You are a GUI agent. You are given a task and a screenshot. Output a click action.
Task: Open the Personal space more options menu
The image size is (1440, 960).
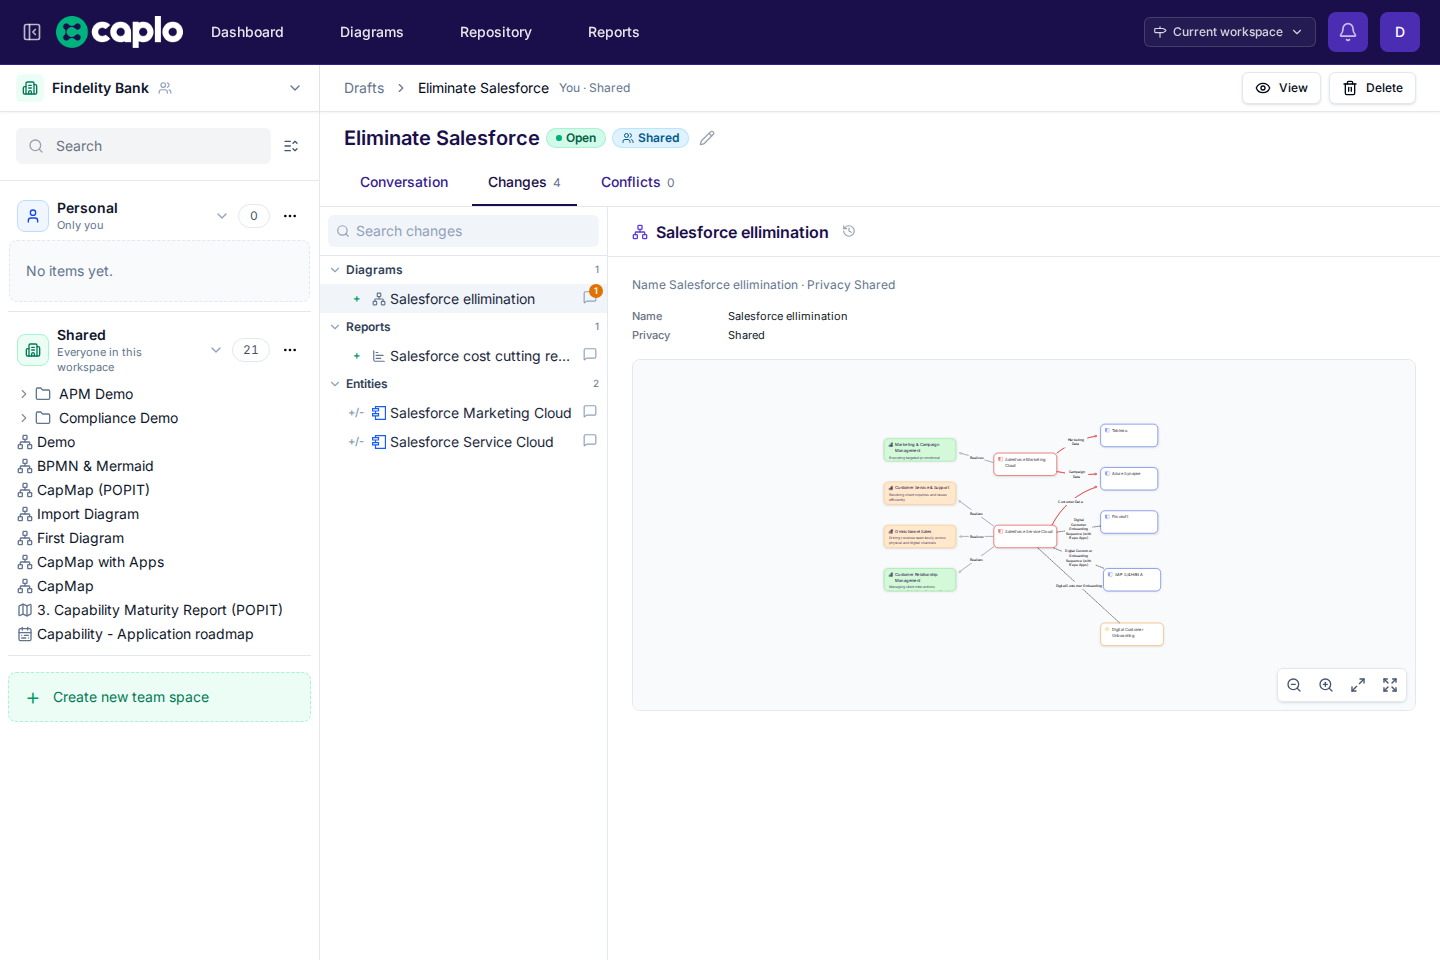click(290, 216)
